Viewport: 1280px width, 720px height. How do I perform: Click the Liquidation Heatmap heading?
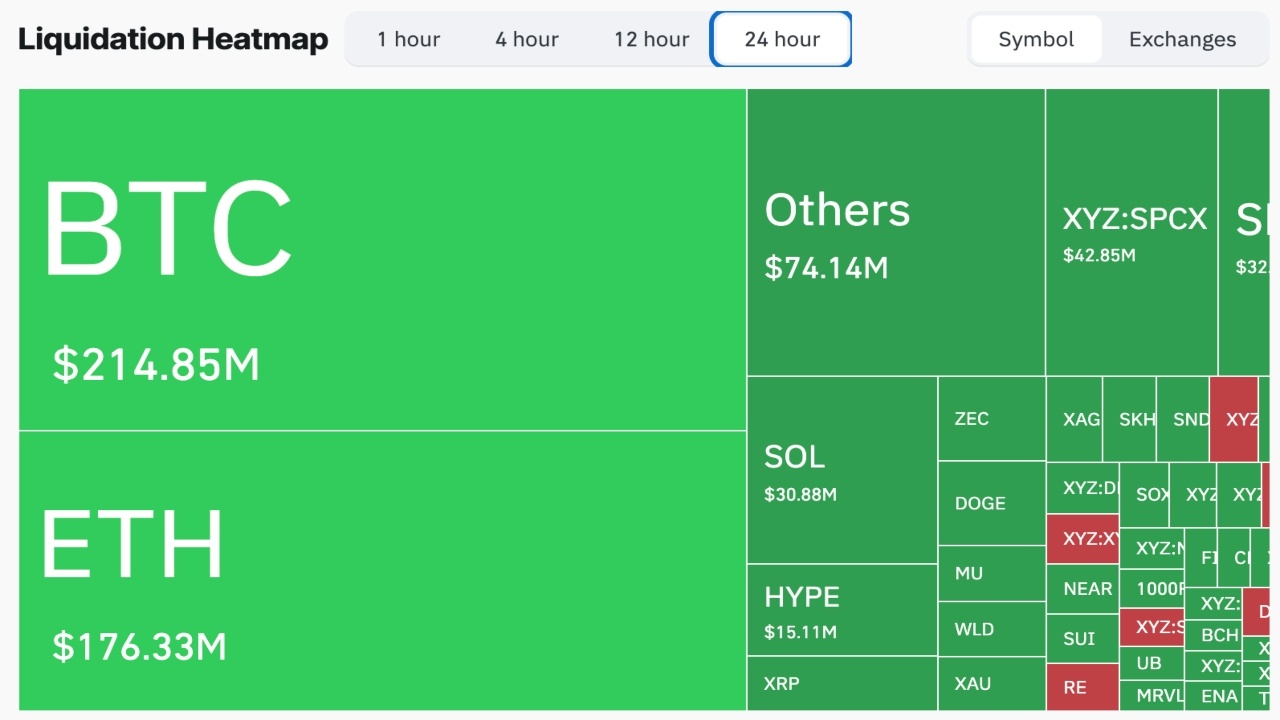(x=173, y=39)
